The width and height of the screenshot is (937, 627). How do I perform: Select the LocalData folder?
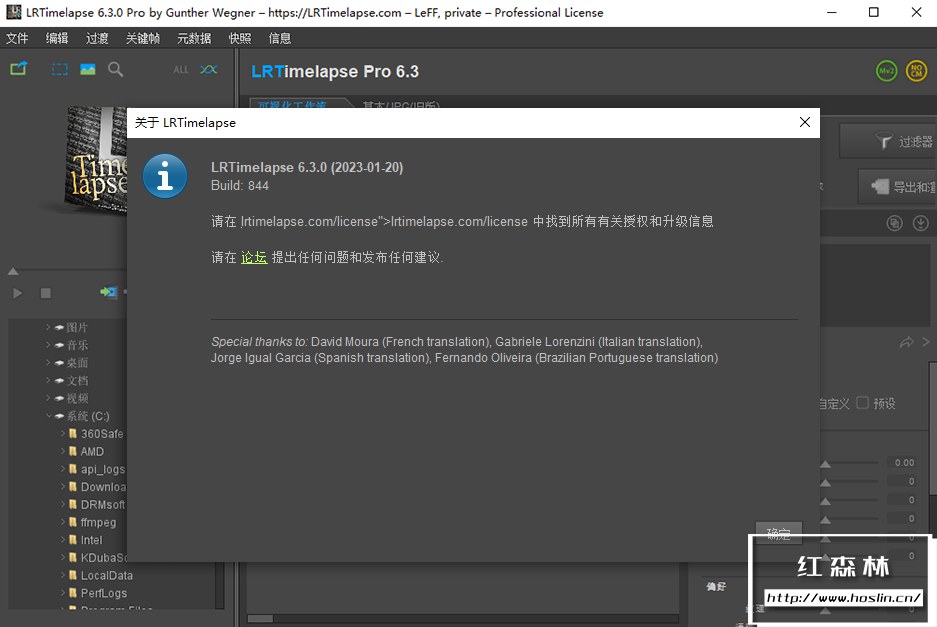pos(107,576)
